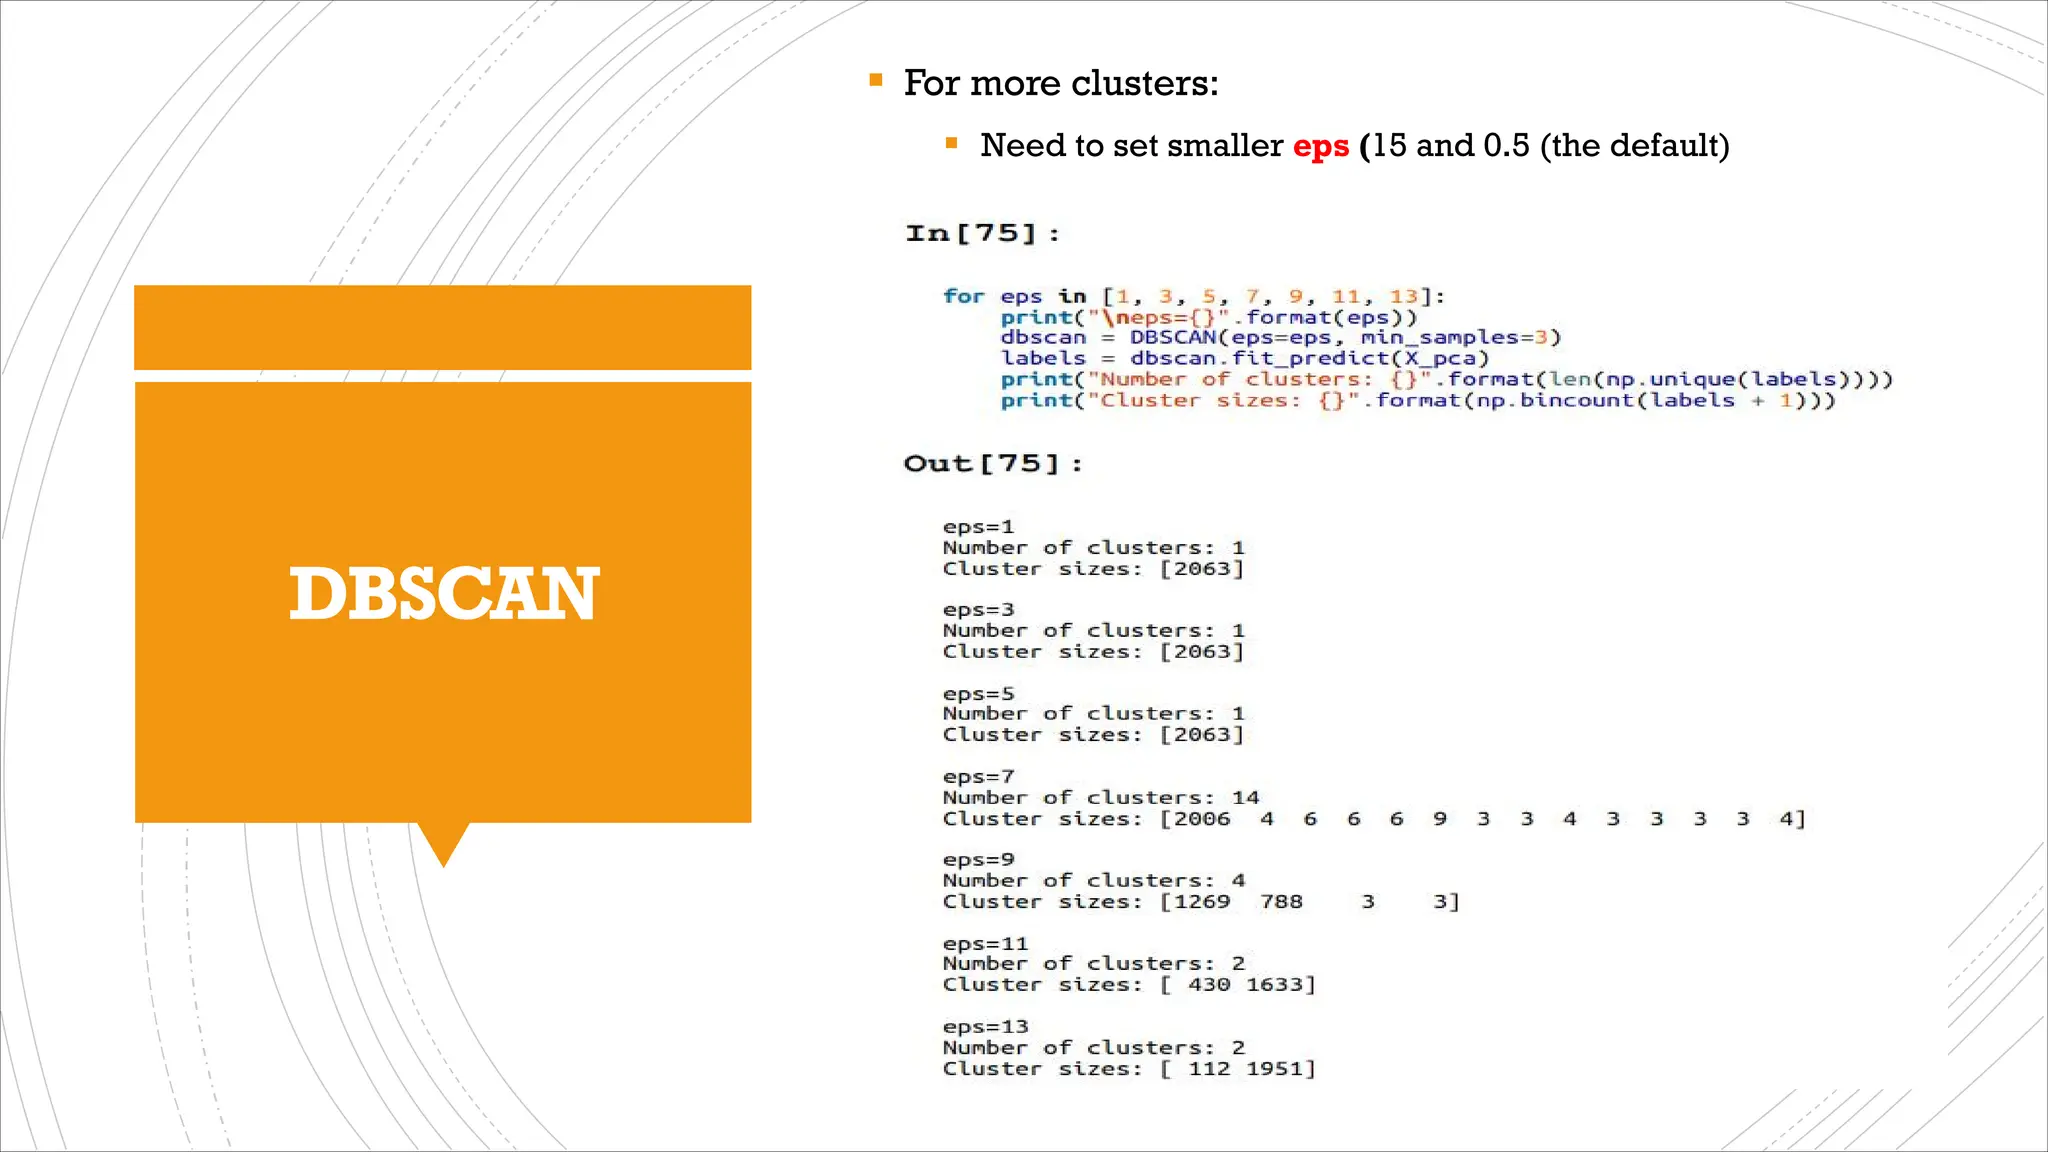This screenshot has height=1152, width=2048.
Task: Click 'Cluster sizes: [ 430 1633]' line
Action: (x=1130, y=985)
